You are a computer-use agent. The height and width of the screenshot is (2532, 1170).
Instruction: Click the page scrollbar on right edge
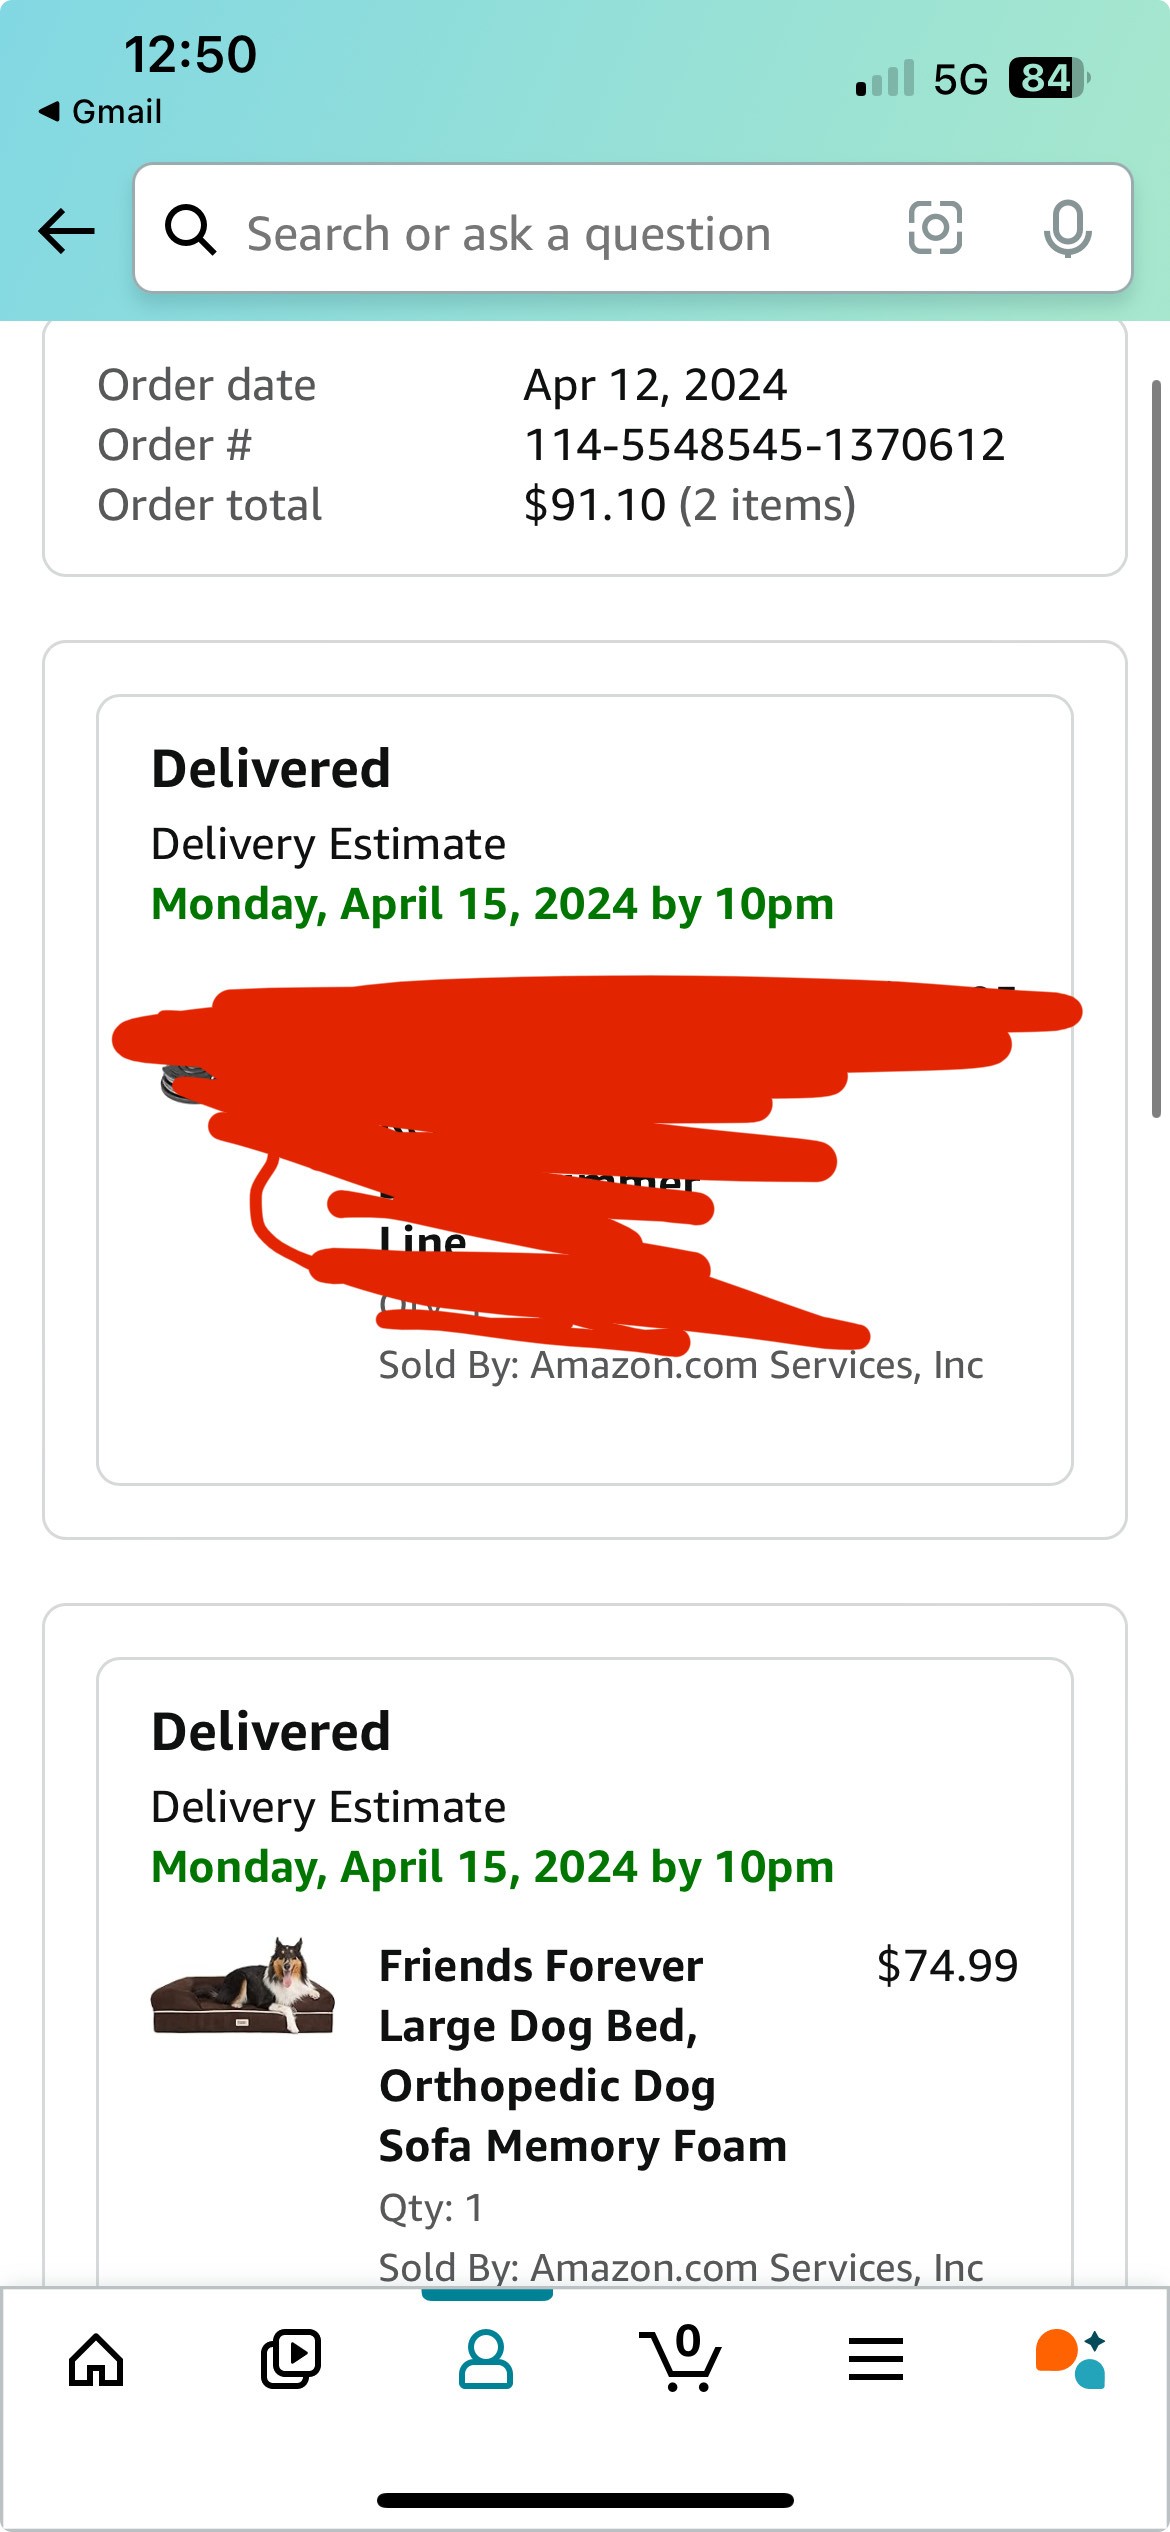[1156, 748]
